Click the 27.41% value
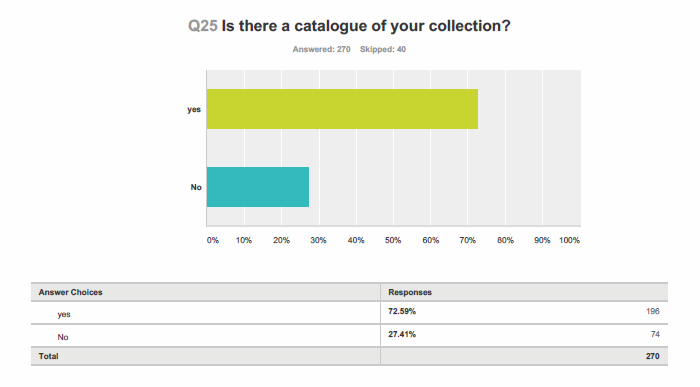 click(x=402, y=334)
